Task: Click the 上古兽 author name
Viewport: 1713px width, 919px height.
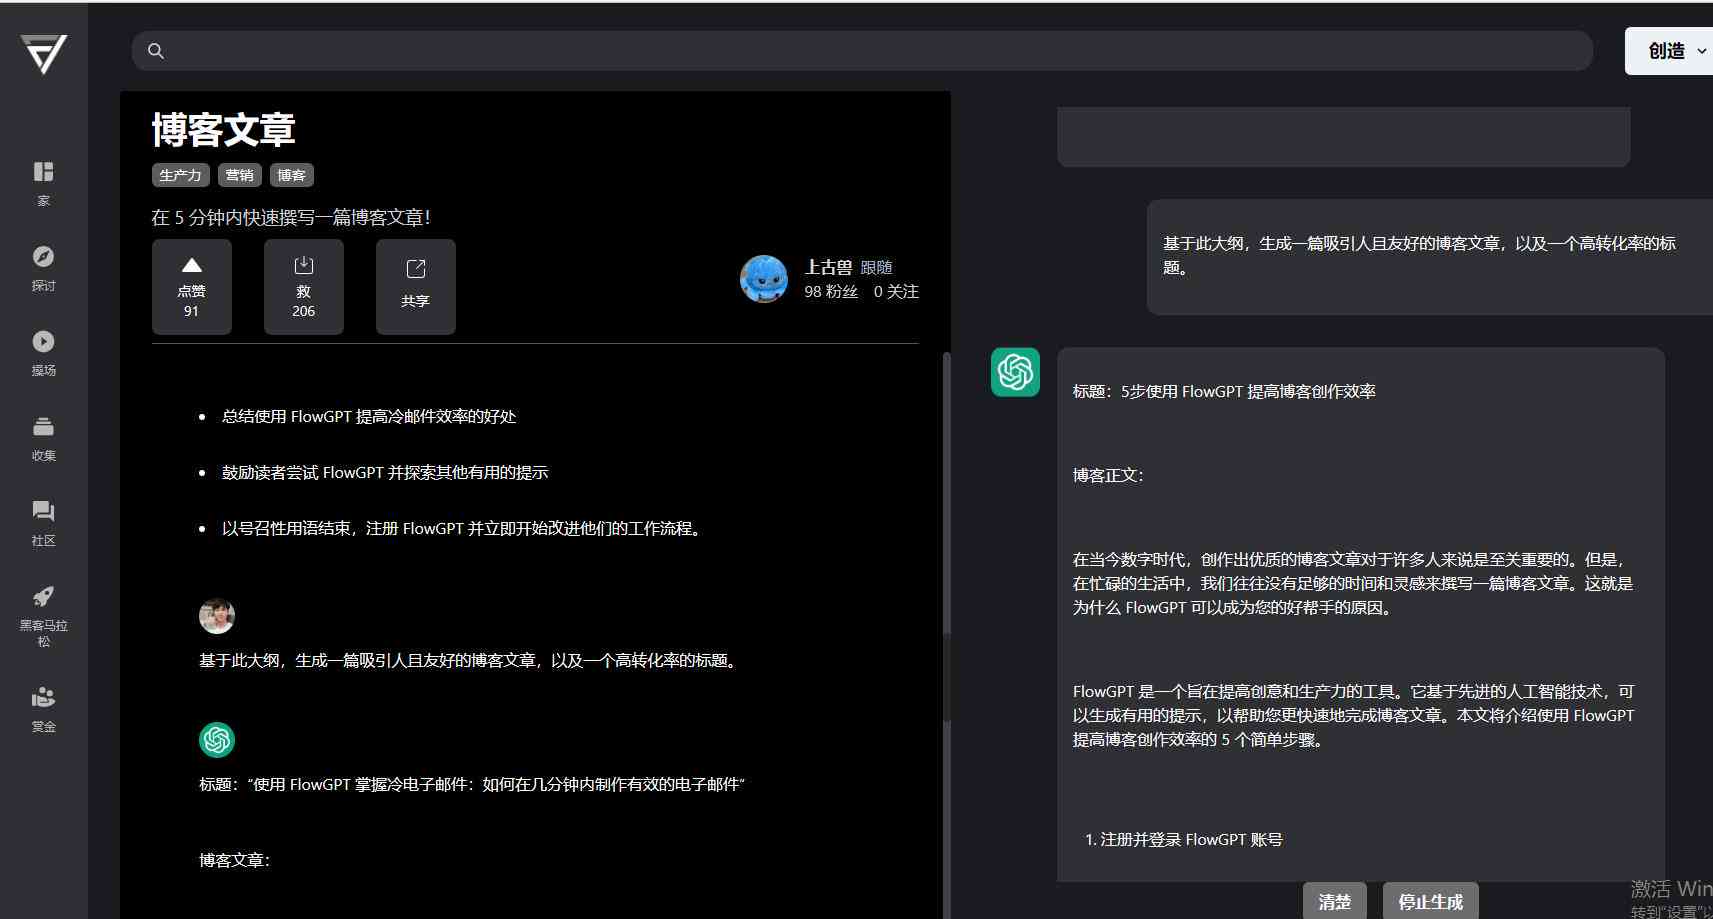Action: click(829, 267)
